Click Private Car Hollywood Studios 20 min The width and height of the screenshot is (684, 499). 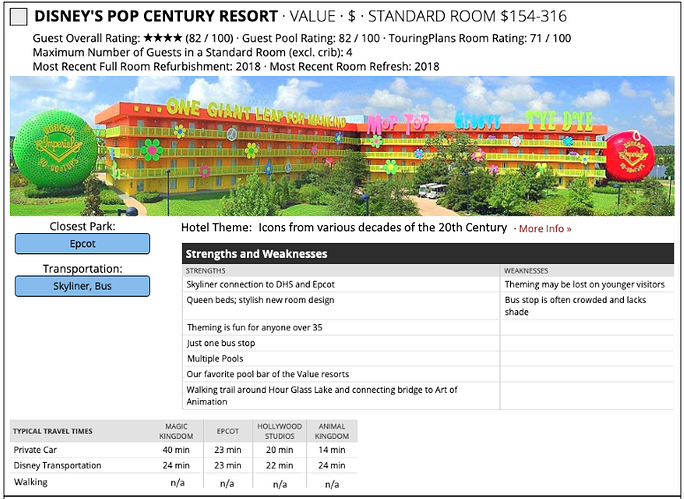(x=280, y=450)
